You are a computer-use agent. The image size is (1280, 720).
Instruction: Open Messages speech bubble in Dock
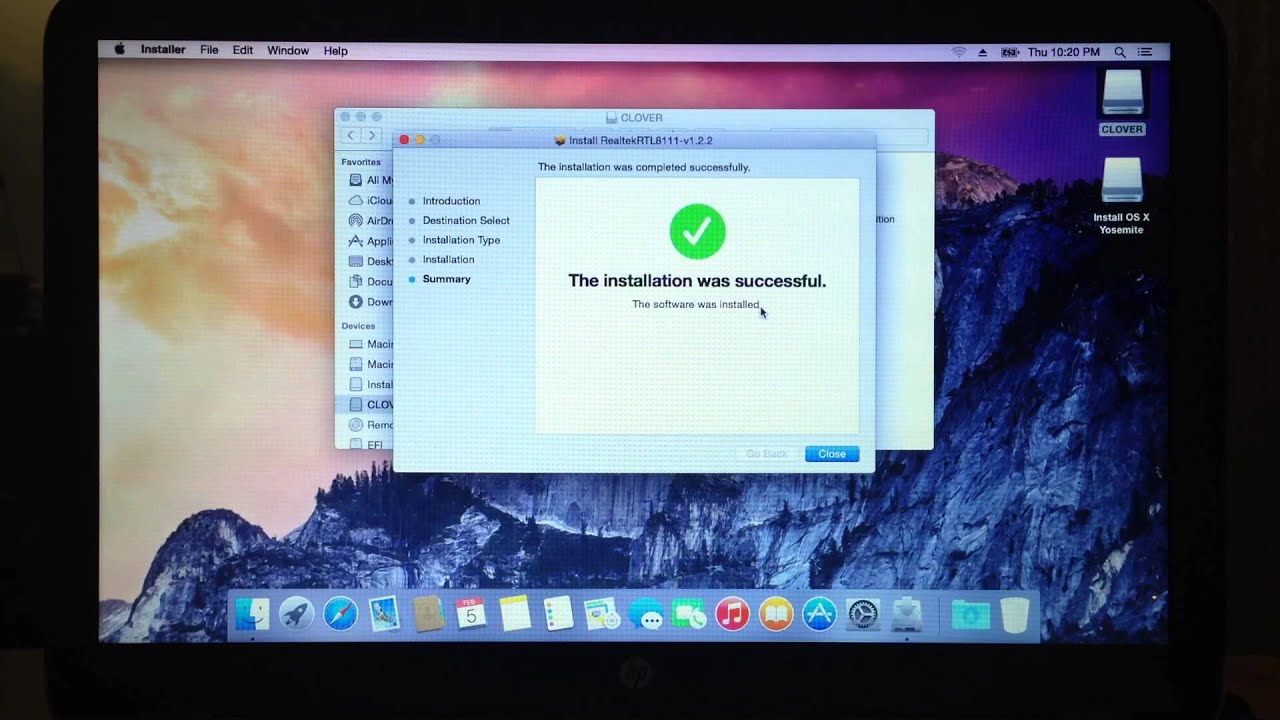(x=646, y=614)
